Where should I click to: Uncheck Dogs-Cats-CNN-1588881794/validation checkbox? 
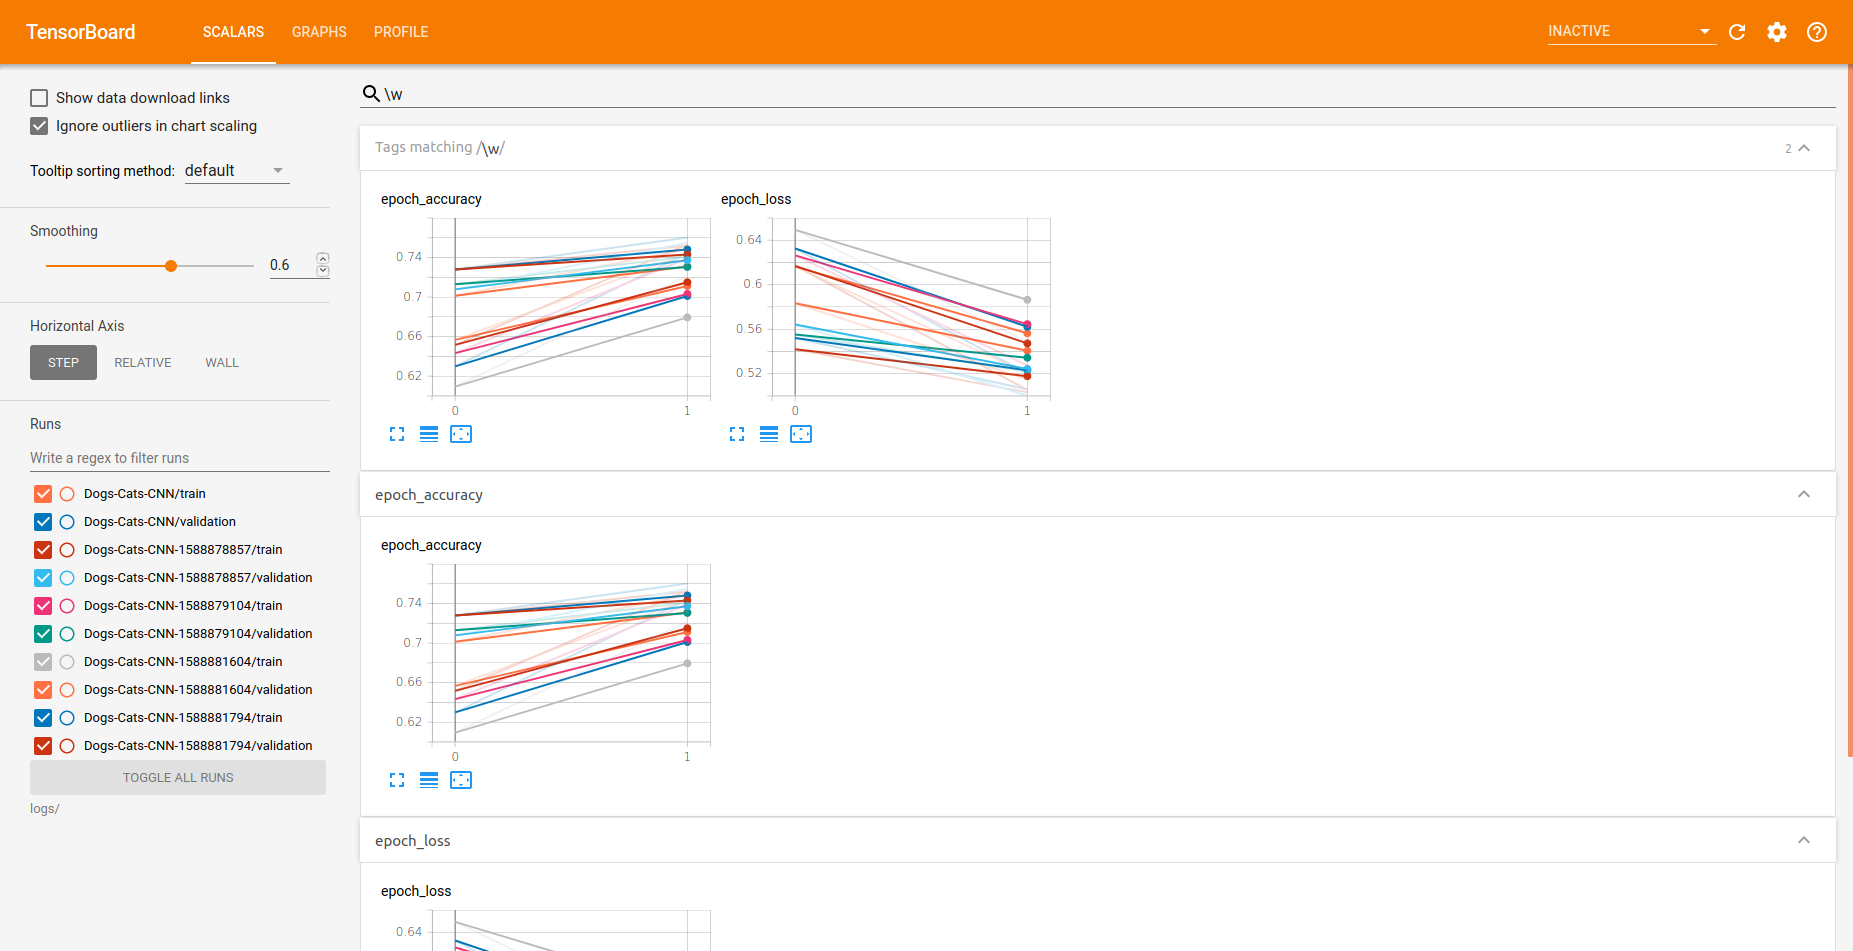point(43,746)
